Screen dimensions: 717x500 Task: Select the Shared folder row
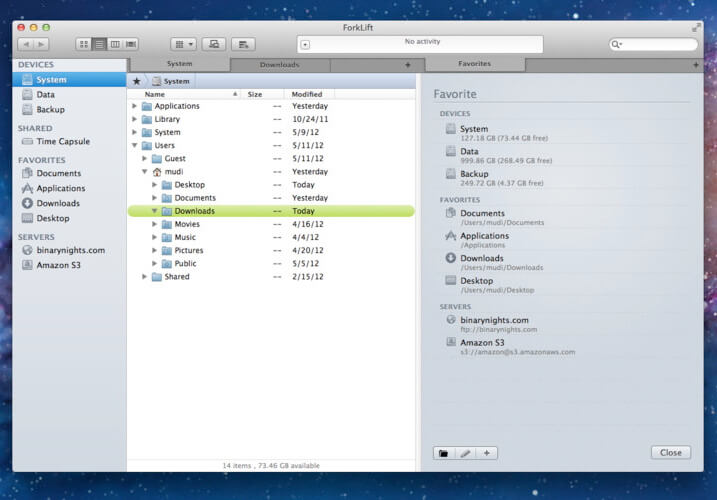point(271,277)
